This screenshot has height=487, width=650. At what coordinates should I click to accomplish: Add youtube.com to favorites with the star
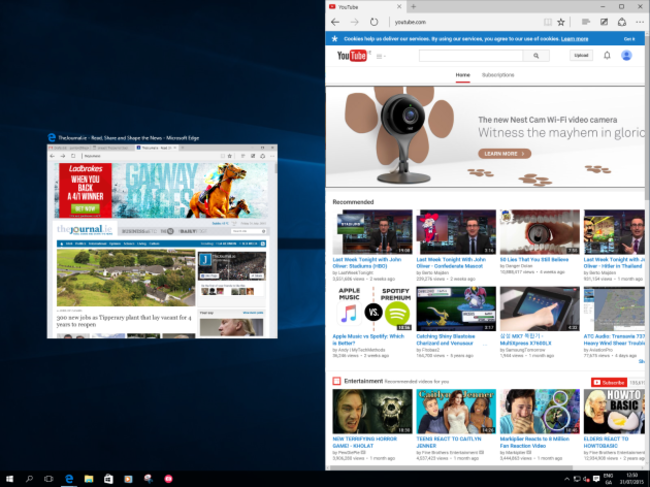[x=561, y=22]
